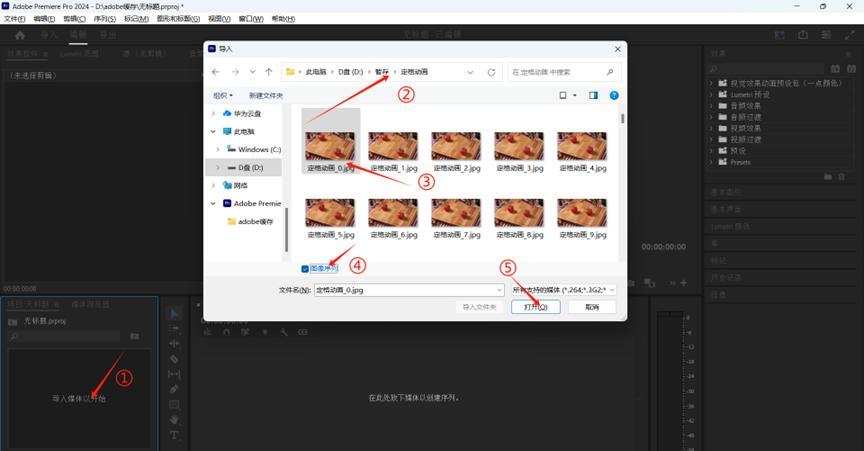Expand the 华为云盘 tree node
This screenshot has height=451, width=864.
coord(213,114)
